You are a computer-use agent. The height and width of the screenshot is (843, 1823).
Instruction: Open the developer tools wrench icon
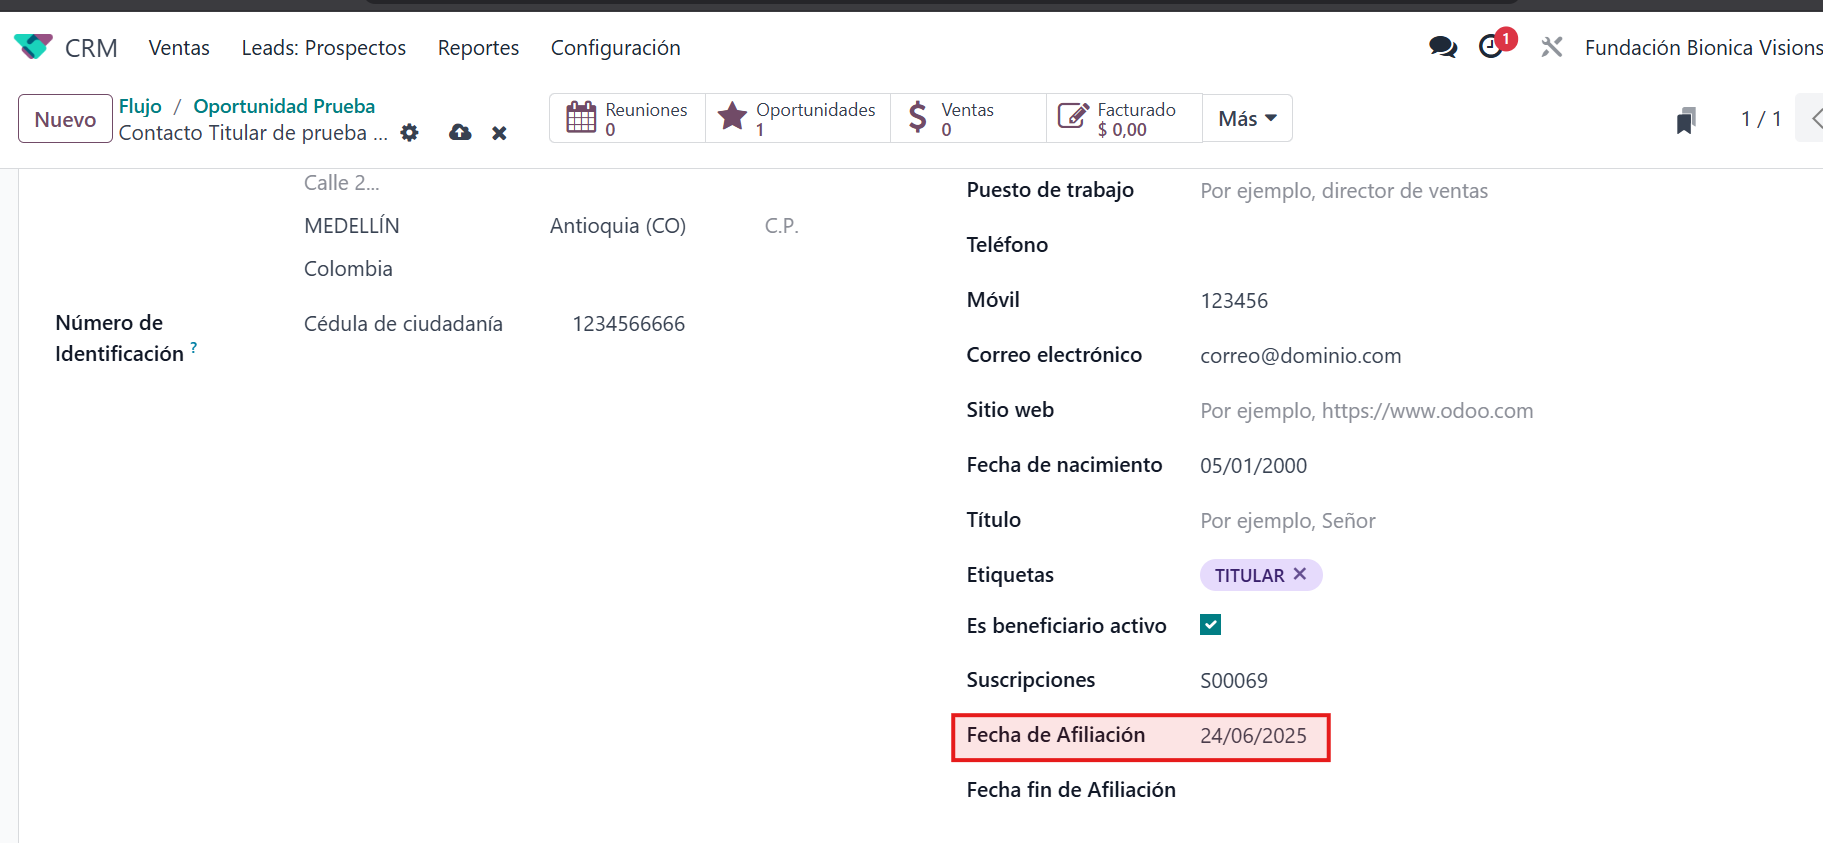click(1551, 47)
